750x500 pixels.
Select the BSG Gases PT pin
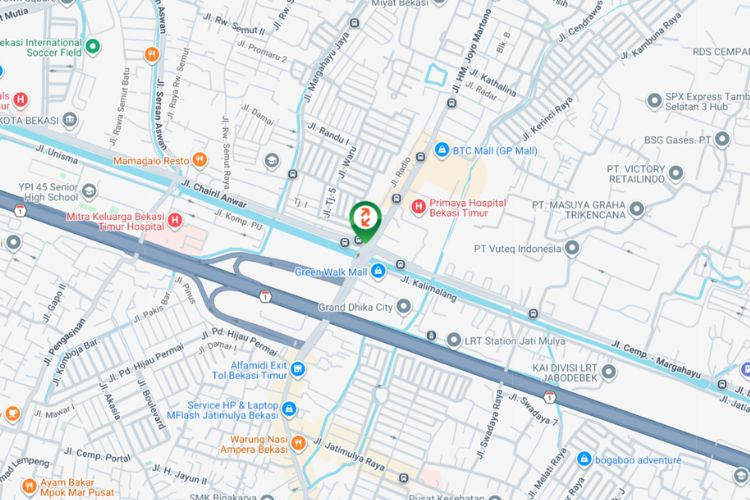point(722,139)
